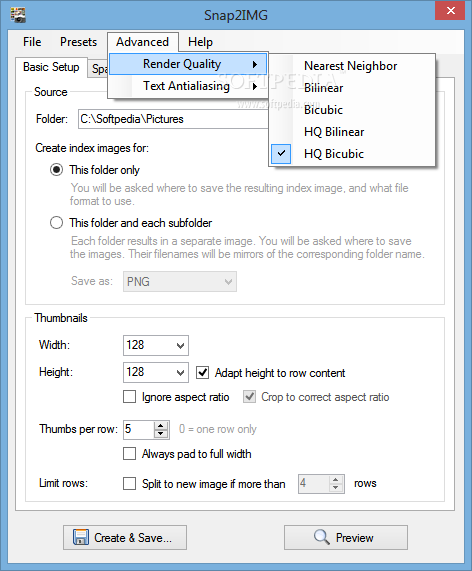Click the checkmark icon beside HQ Bicubic
Image resolution: width=472 pixels, height=571 pixels.
click(281, 154)
